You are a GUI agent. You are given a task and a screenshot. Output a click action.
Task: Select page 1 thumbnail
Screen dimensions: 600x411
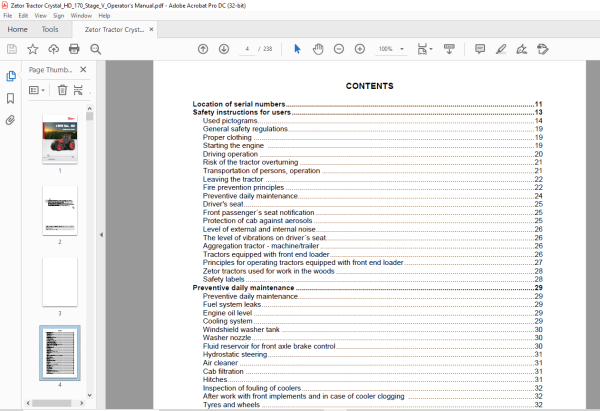point(60,139)
